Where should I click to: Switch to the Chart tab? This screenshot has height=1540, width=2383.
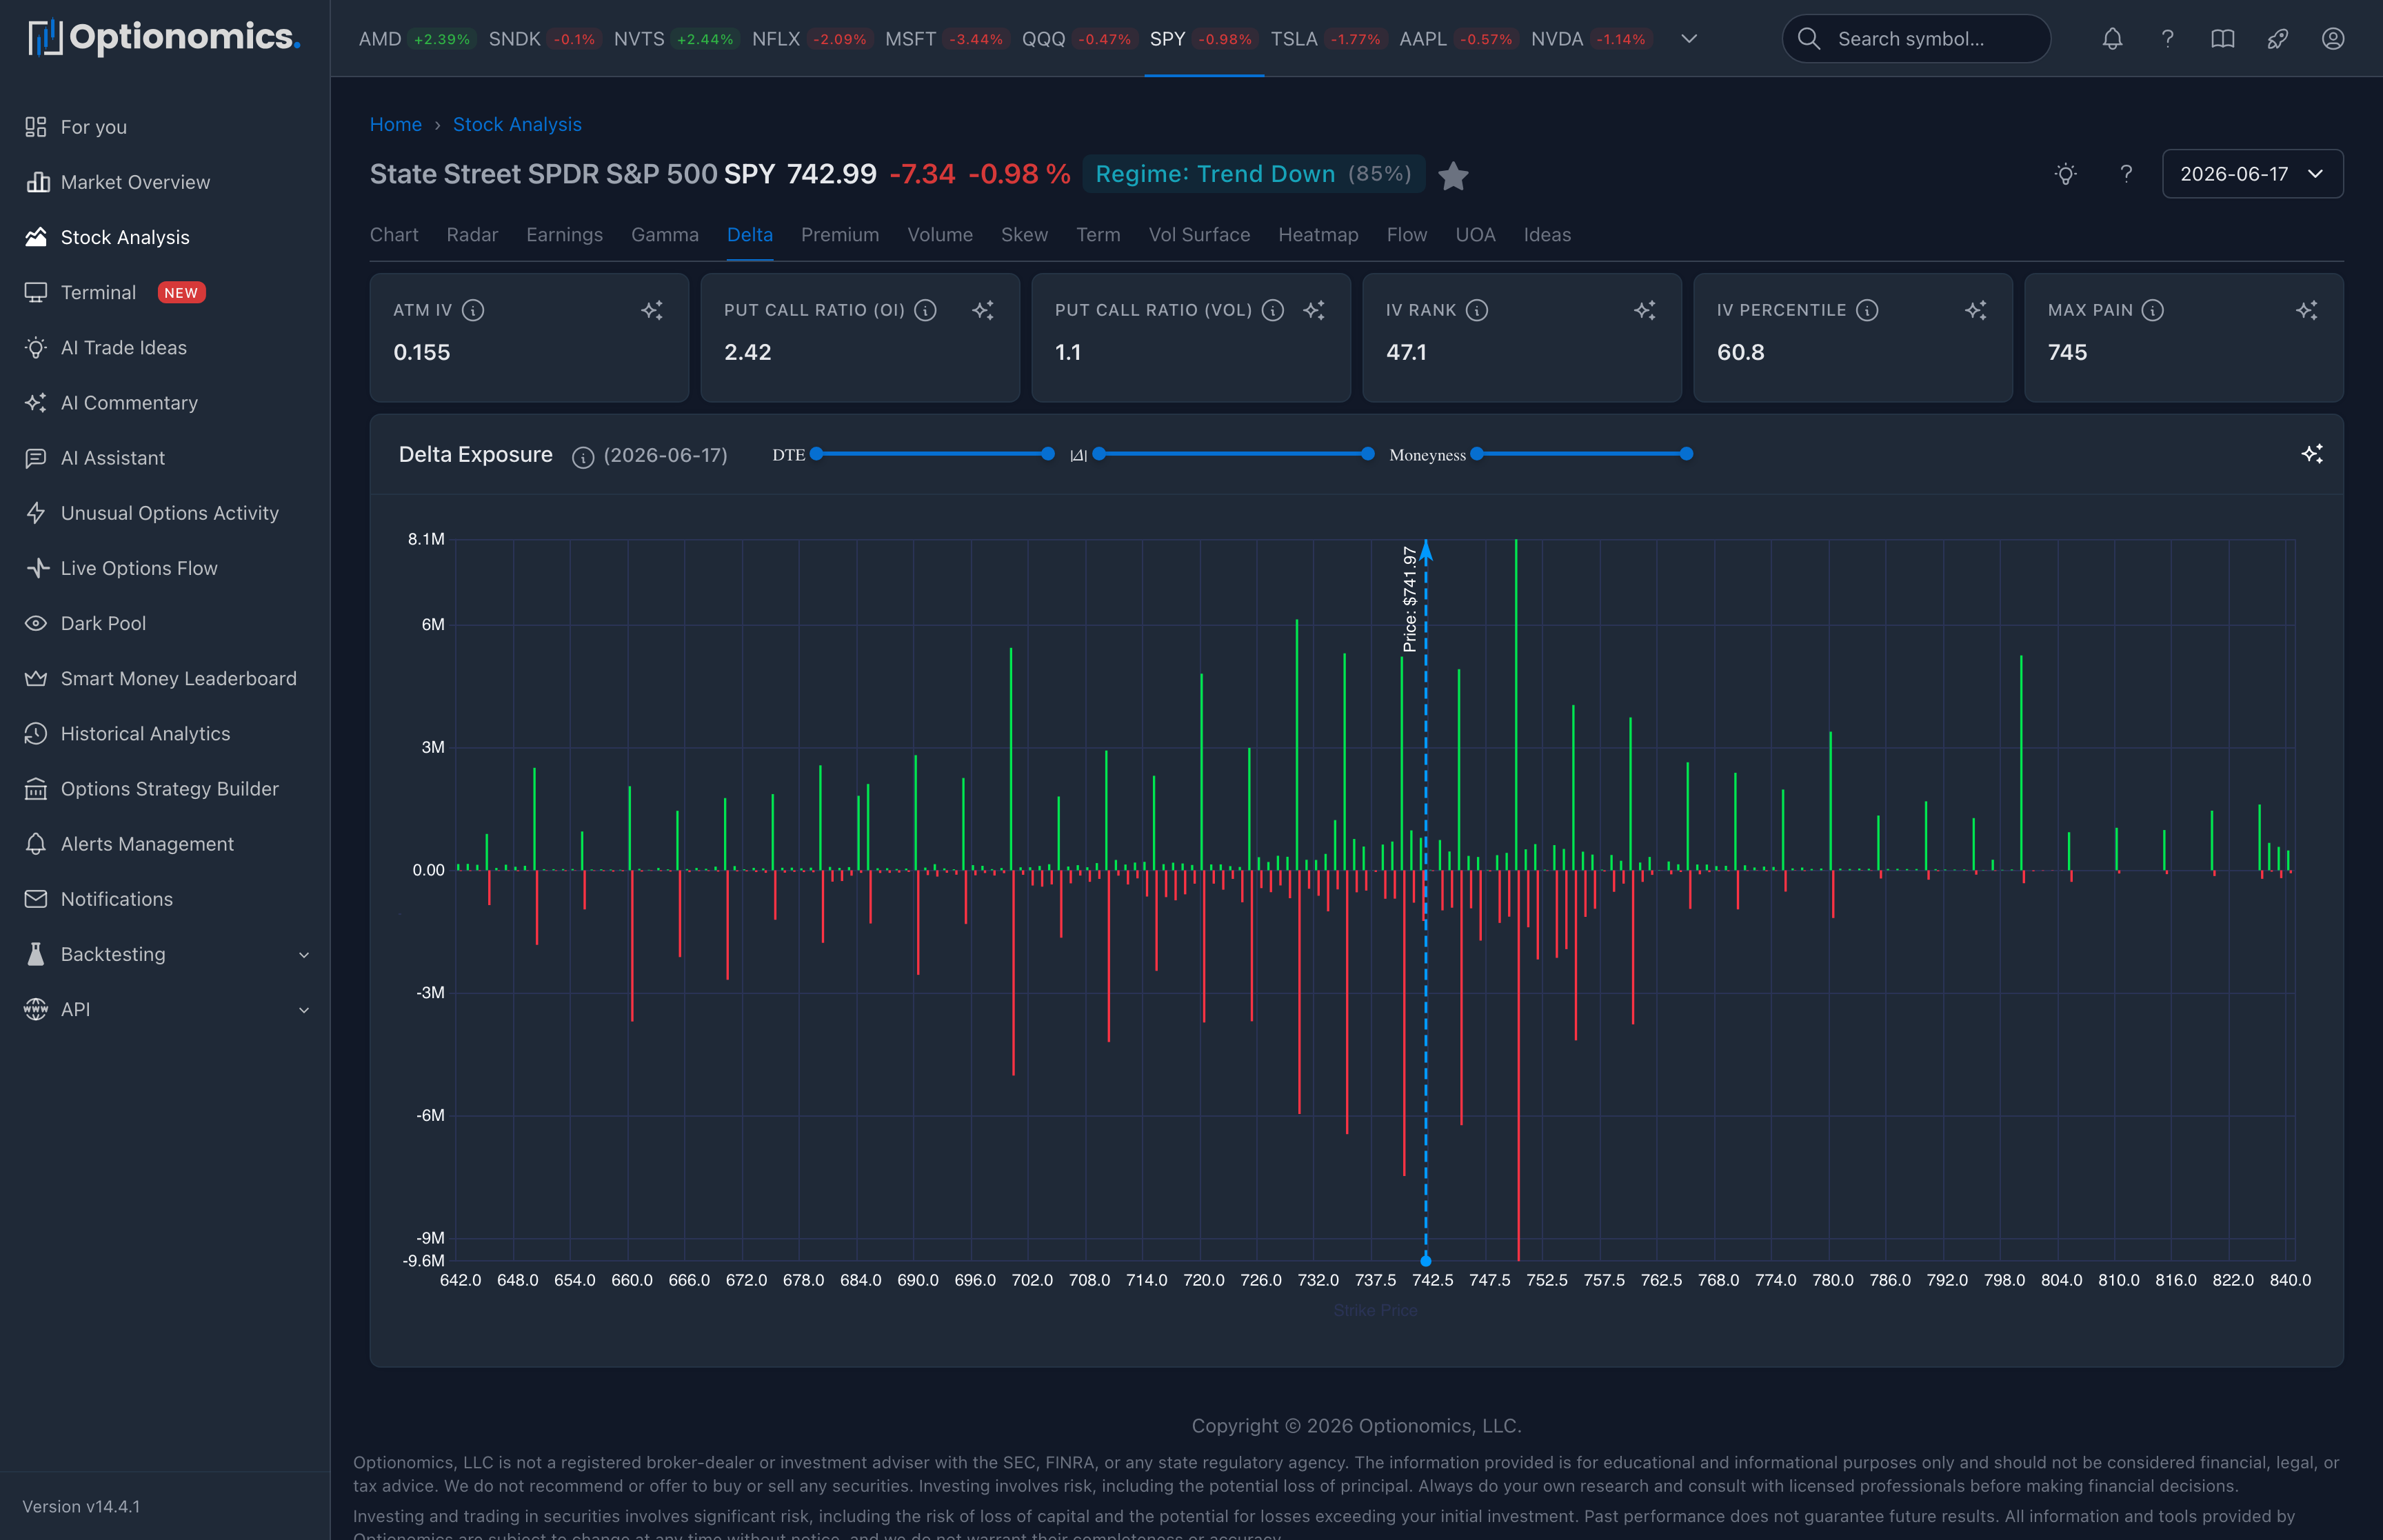point(394,235)
